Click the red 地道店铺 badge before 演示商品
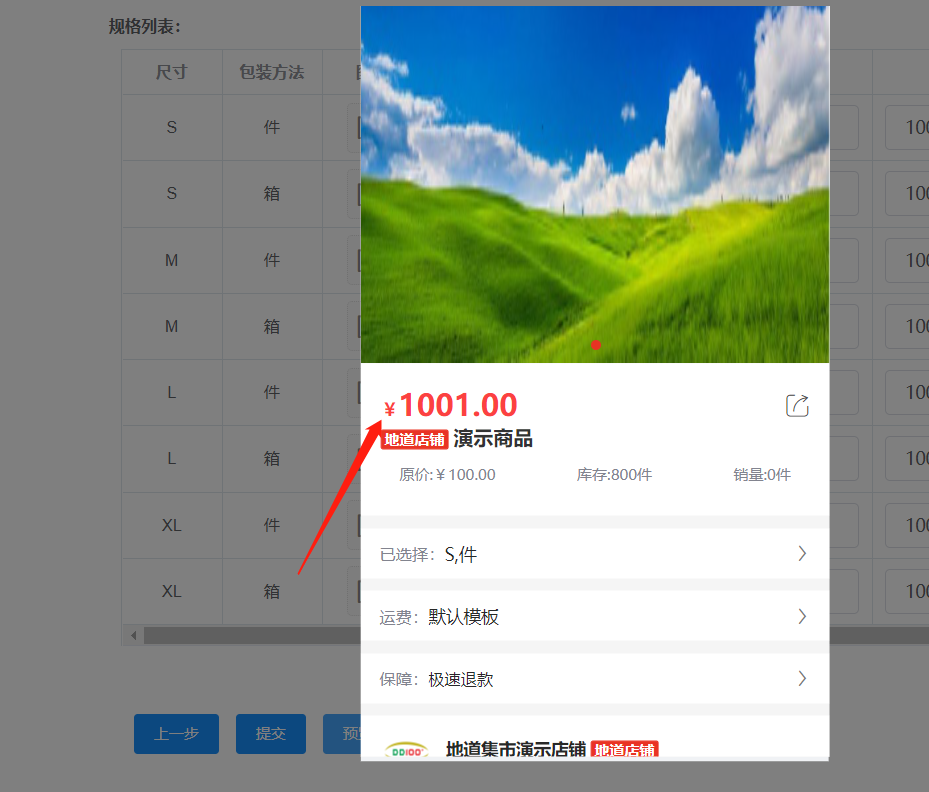The width and height of the screenshot is (929, 792). (x=414, y=440)
